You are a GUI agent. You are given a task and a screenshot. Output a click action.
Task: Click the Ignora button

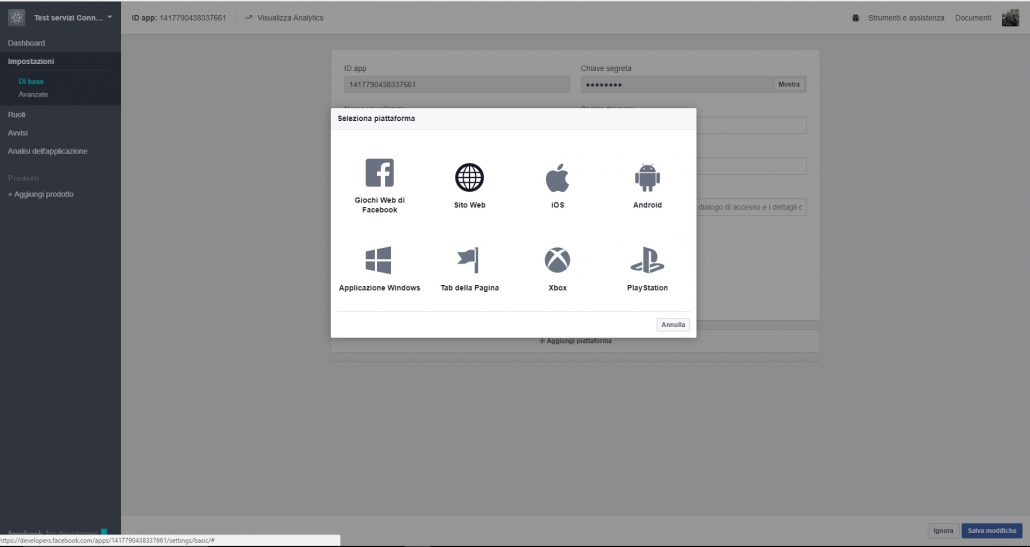[943, 531]
